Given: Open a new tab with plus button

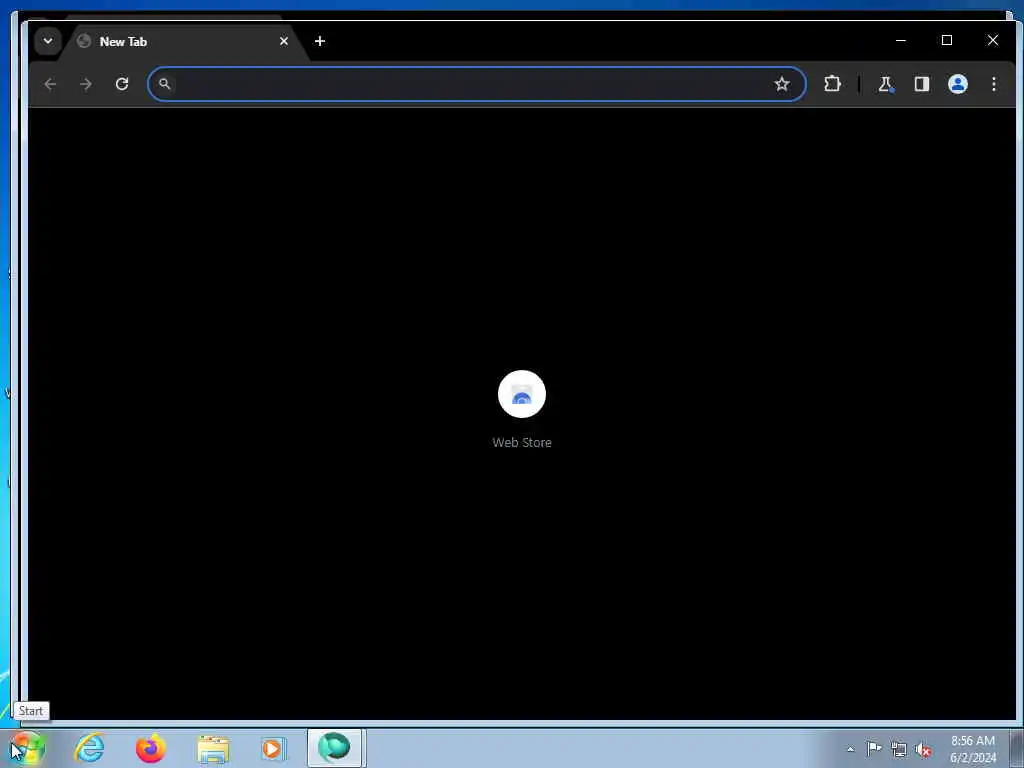Looking at the screenshot, I should click(319, 41).
